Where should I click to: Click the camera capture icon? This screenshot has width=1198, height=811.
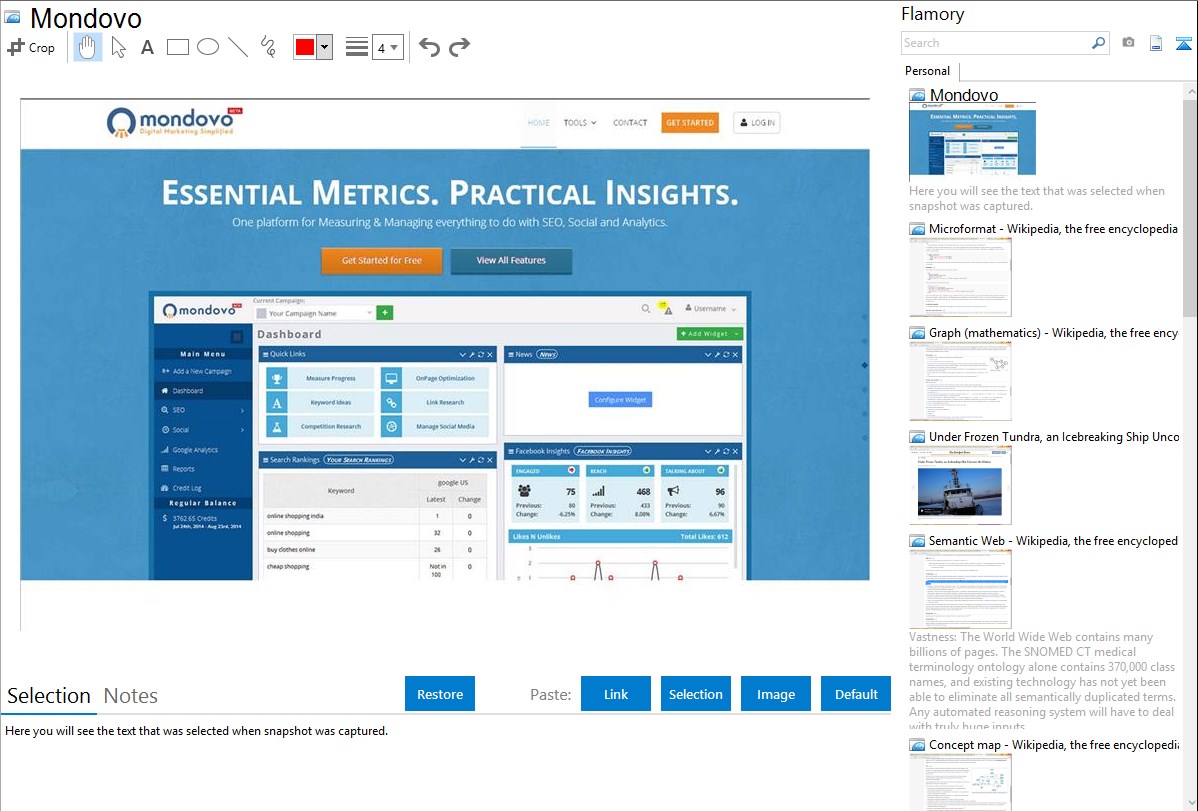click(x=1128, y=43)
